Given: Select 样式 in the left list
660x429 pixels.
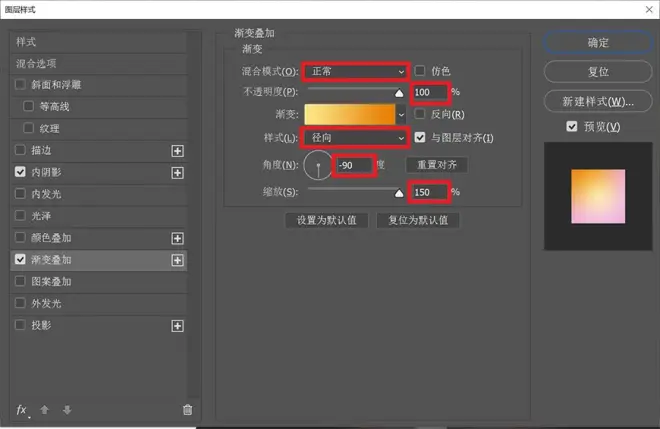Looking at the screenshot, I should click(x=98, y=42).
